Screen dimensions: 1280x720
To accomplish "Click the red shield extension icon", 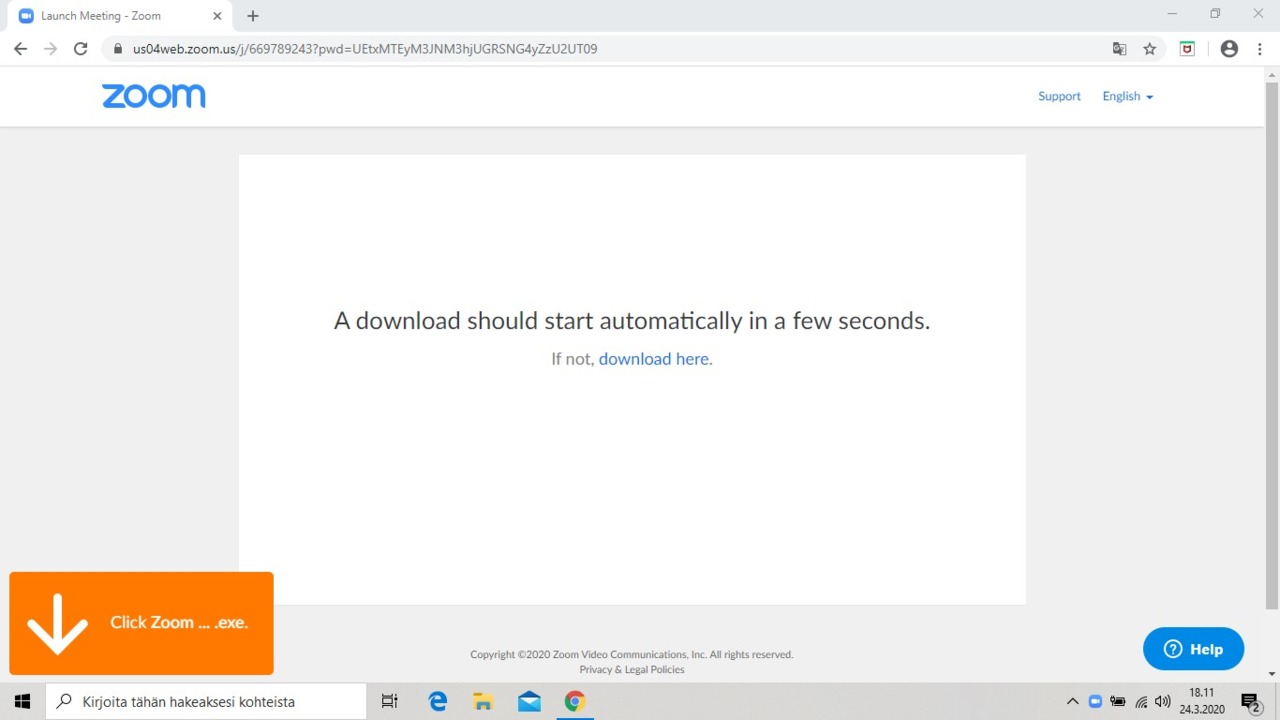I will [x=1187, y=49].
